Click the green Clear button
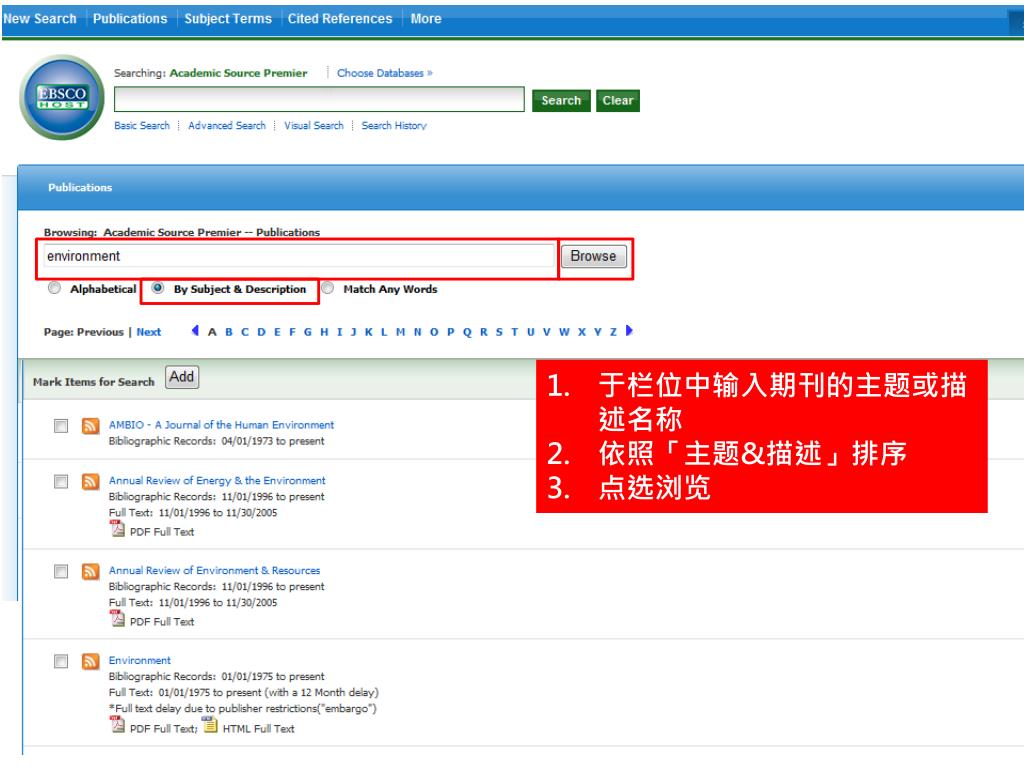The width and height of the screenshot is (1024, 768). click(618, 101)
